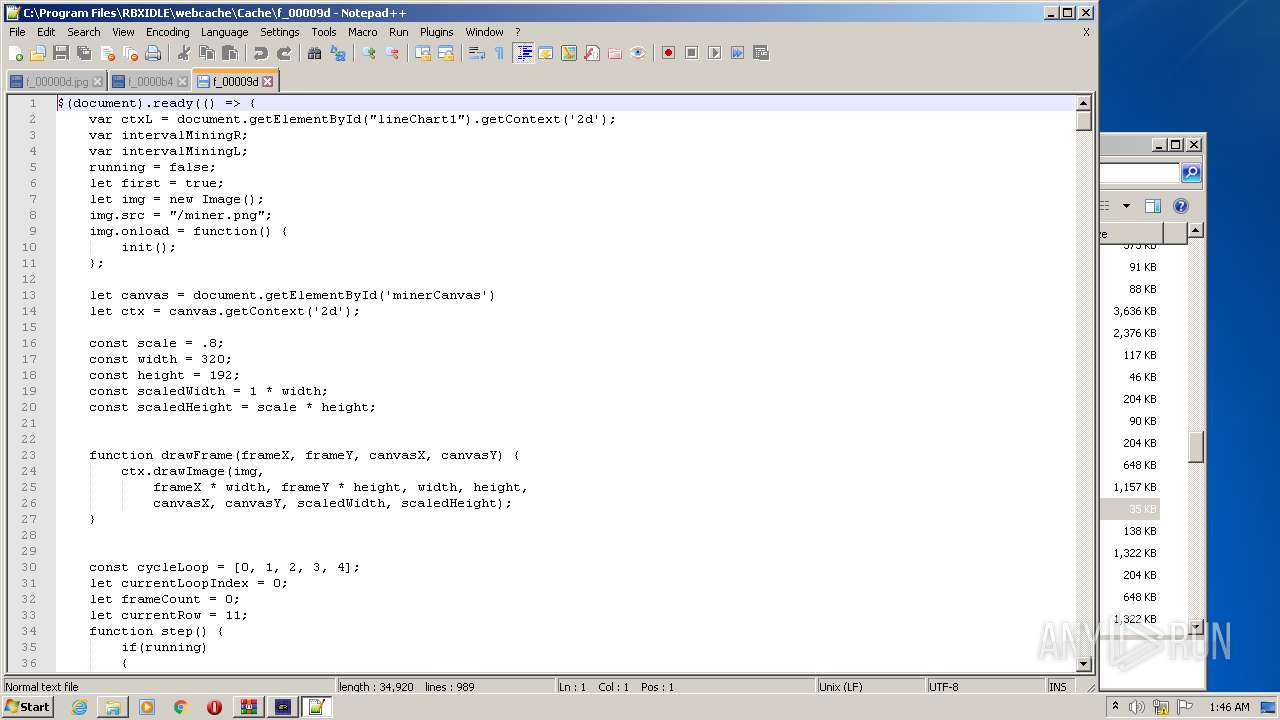
Task: Open the Explorer view options dropdown arrow
Action: tap(1126, 206)
